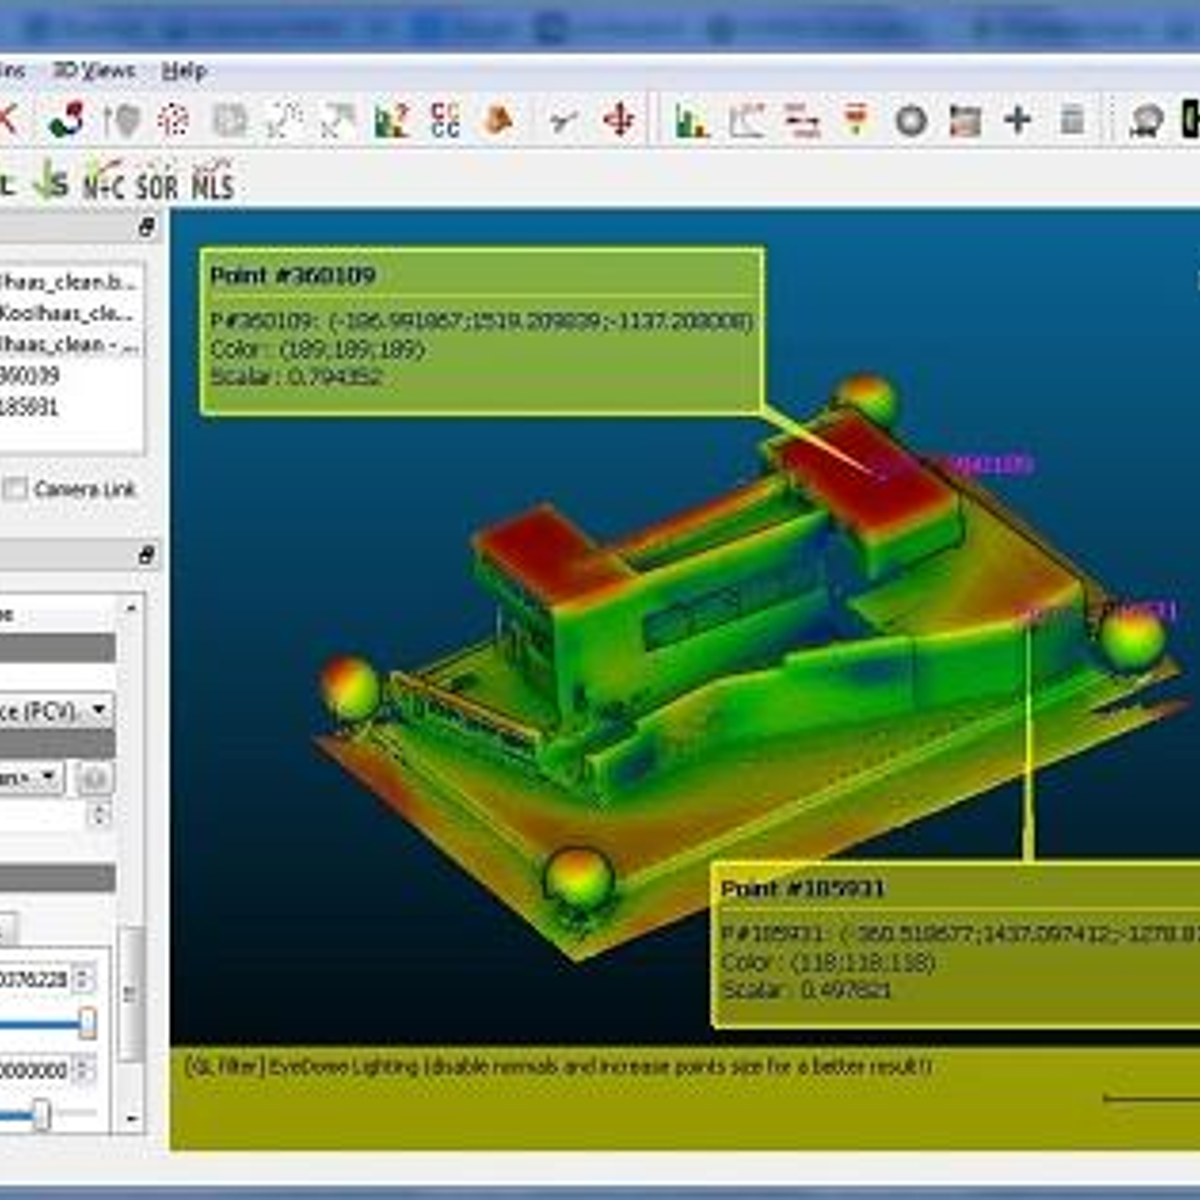Viewport: 1200px width, 1200px height.
Task: Click the point picking dotted circle icon
Action: tap(174, 121)
